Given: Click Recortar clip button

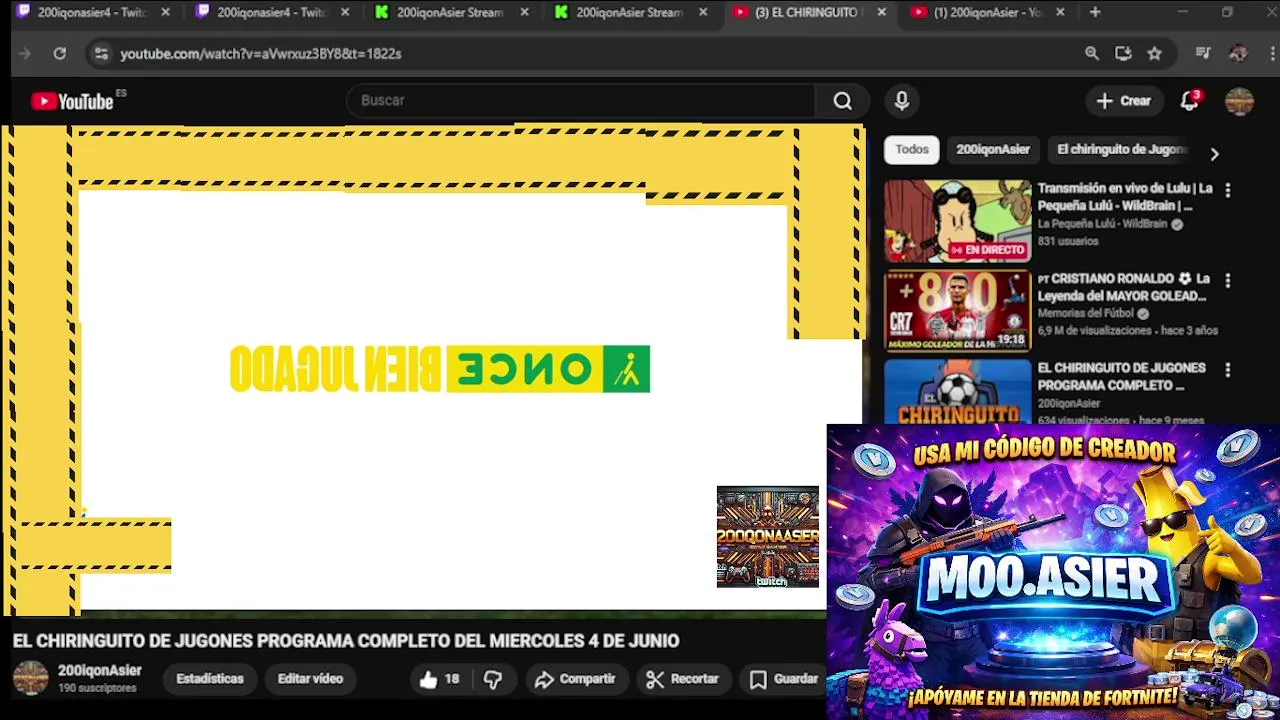Looking at the screenshot, I should (x=683, y=679).
